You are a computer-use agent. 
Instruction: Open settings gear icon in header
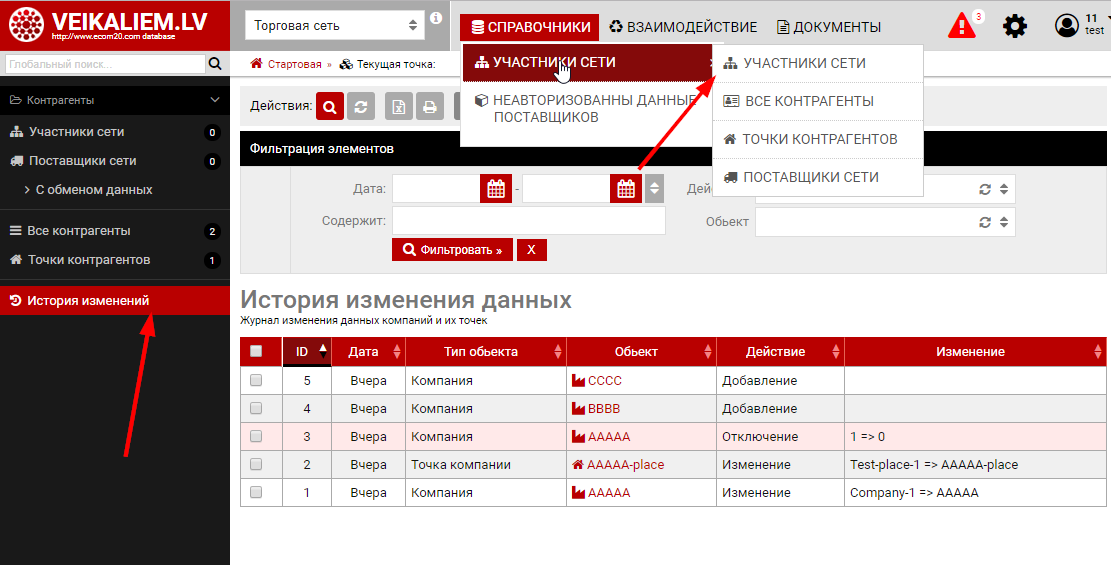[x=1015, y=26]
